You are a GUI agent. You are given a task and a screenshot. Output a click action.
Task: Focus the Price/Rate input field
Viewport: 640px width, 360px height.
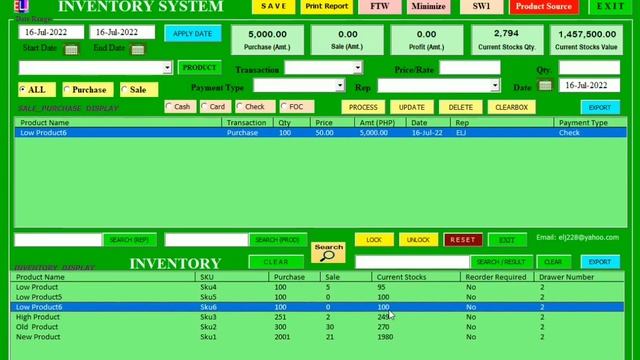(470, 67)
